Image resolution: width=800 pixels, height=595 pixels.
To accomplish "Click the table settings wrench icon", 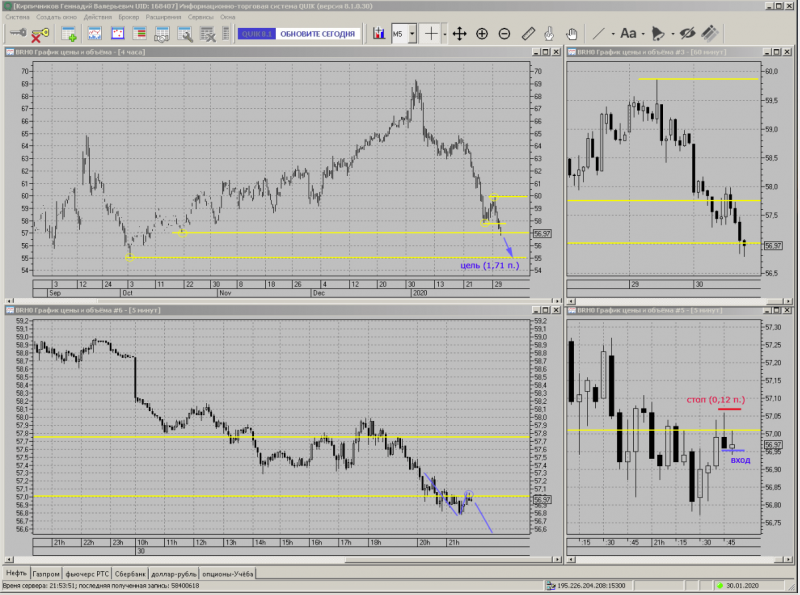I will 184,34.
